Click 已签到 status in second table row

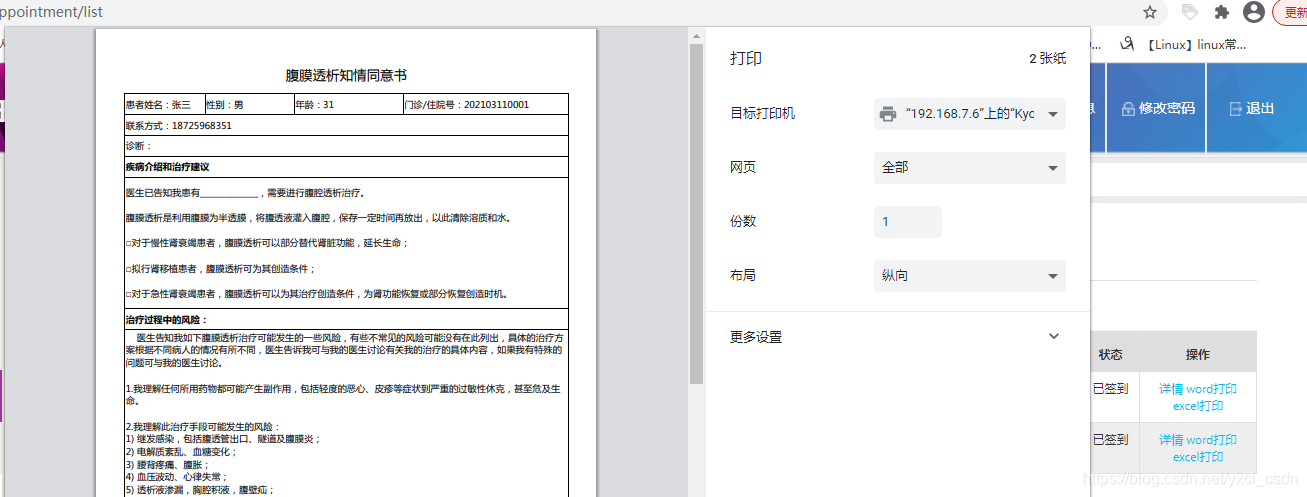[1110, 439]
